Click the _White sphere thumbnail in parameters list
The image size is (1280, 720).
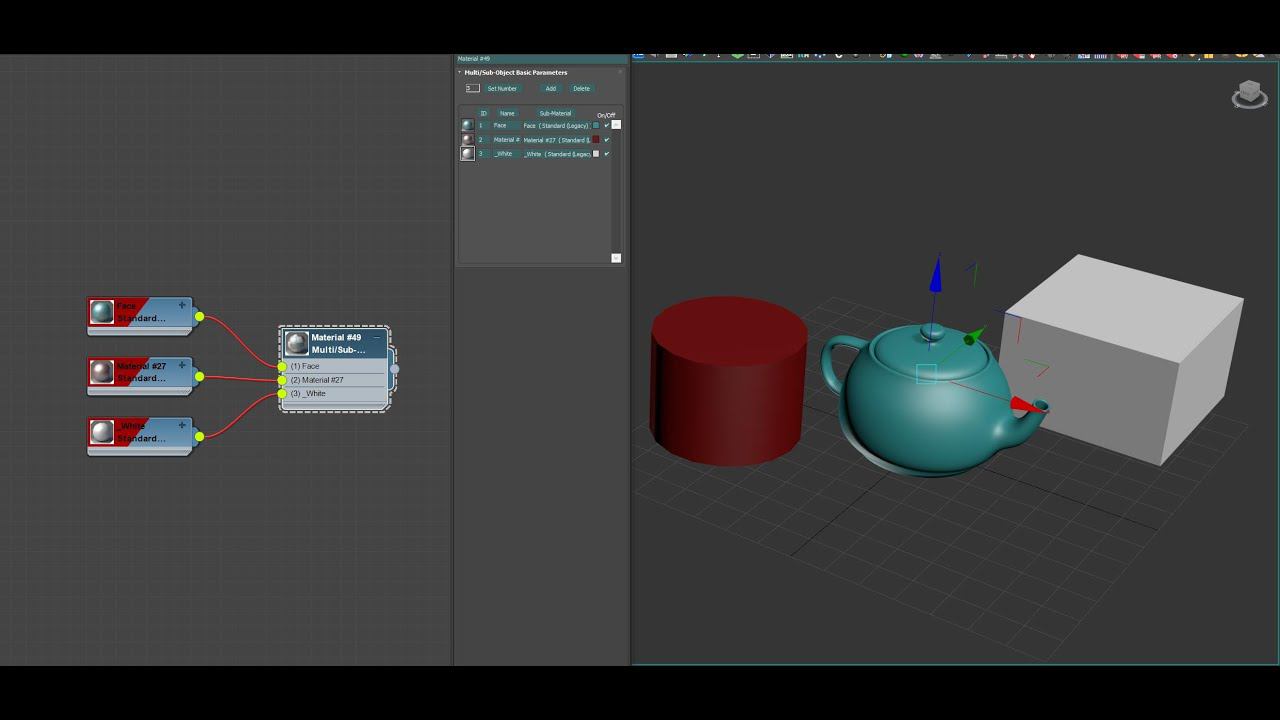(x=467, y=154)
